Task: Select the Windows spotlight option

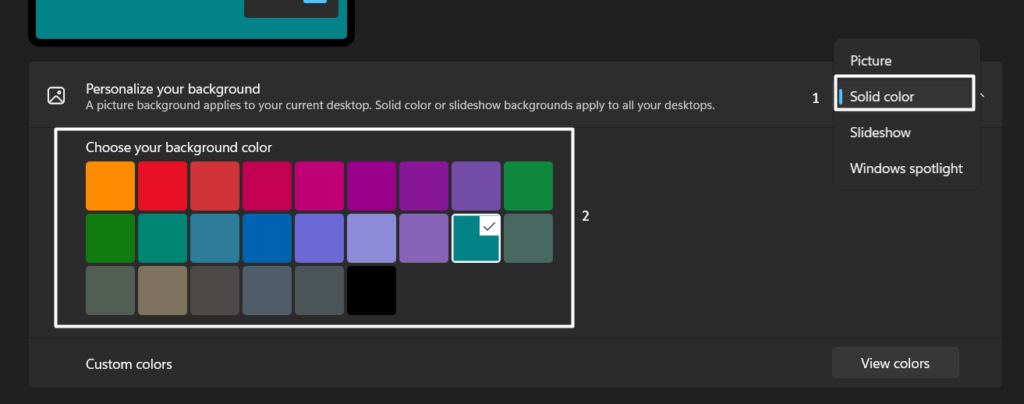Action: [906, 168]
